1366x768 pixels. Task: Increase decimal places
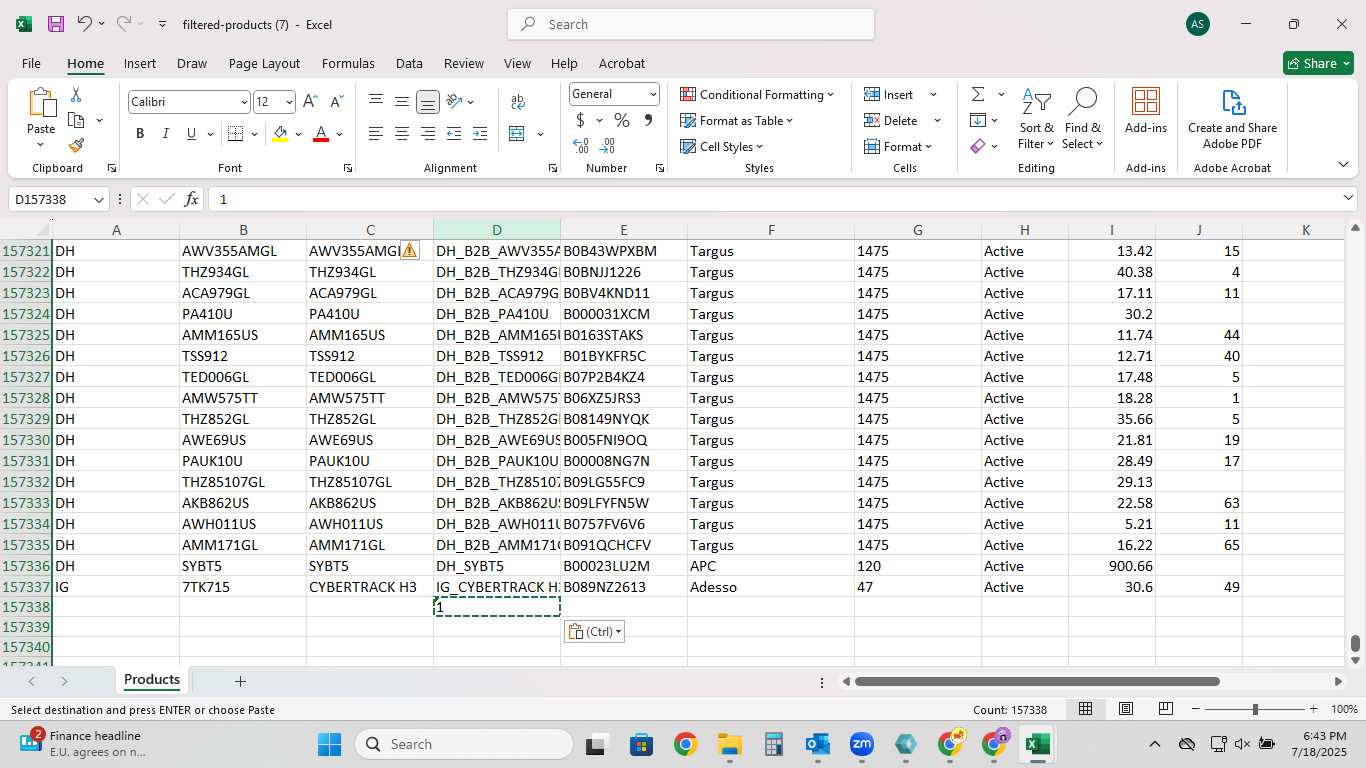581,146
